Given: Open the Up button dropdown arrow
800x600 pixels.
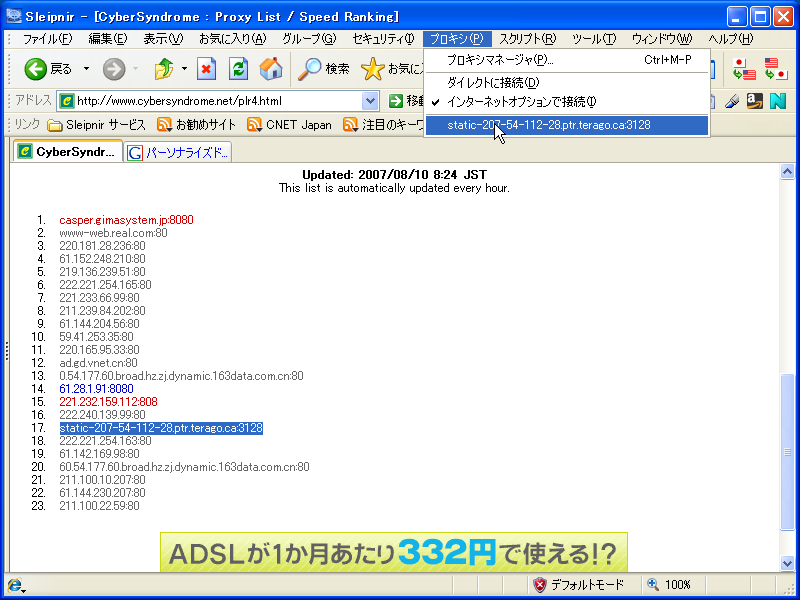Looking at the screenshot, I should 184,69.
